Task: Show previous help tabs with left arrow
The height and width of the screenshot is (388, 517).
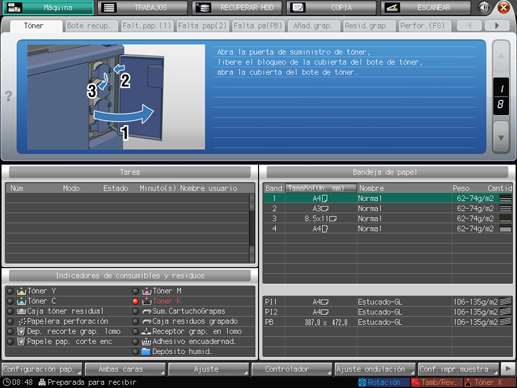Action: tap(469, 26)
